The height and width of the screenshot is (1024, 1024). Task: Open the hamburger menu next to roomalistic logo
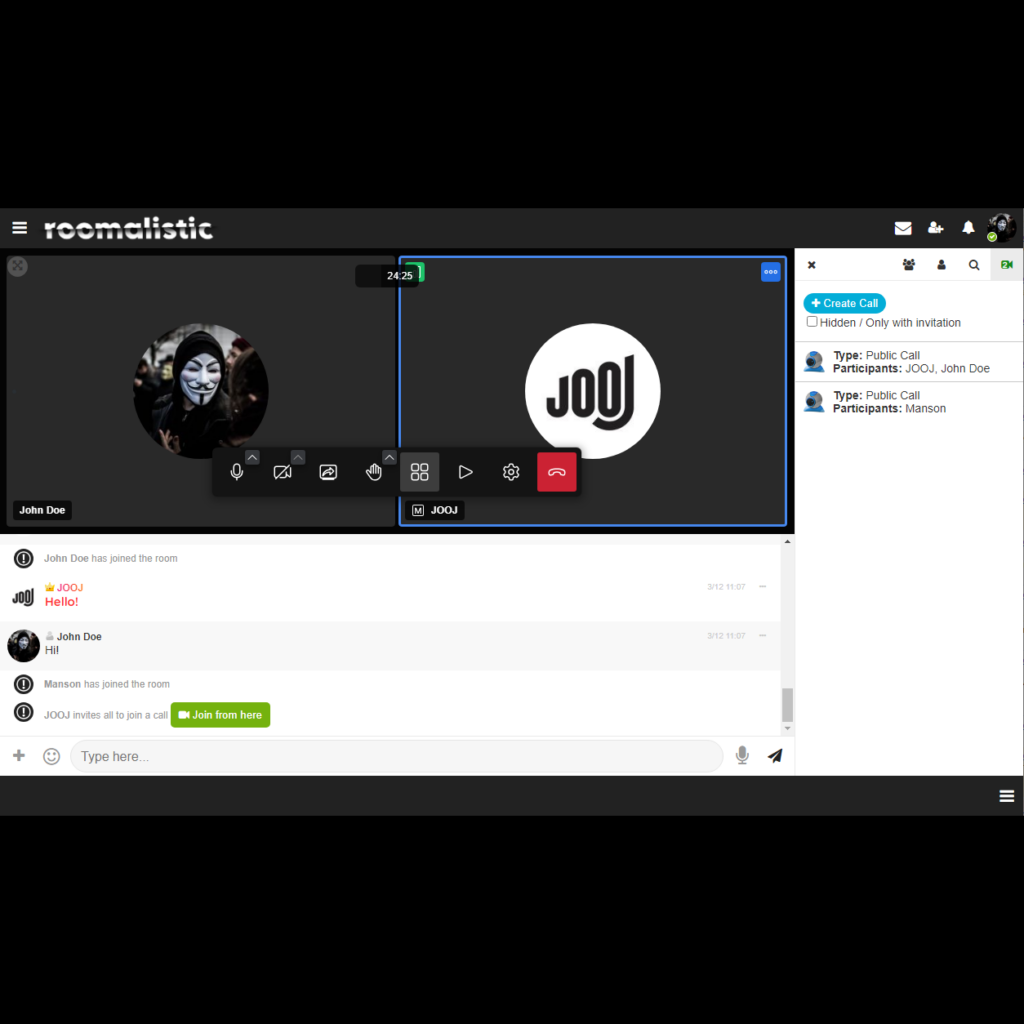click(x=19, y=227)
